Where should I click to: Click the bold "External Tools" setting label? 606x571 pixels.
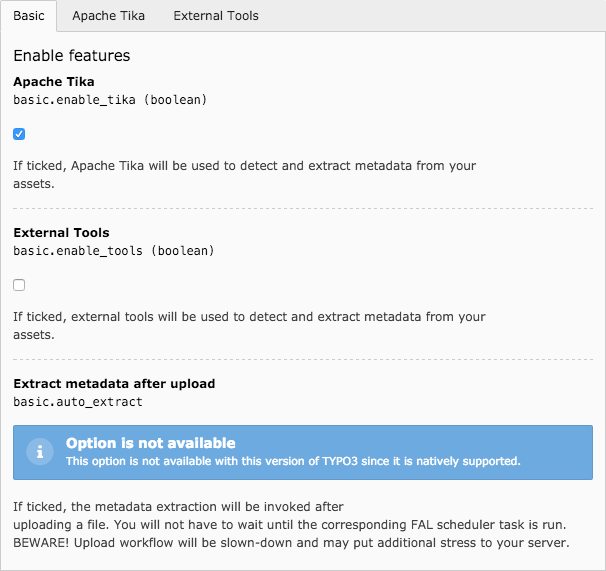(x=61, y=233)
